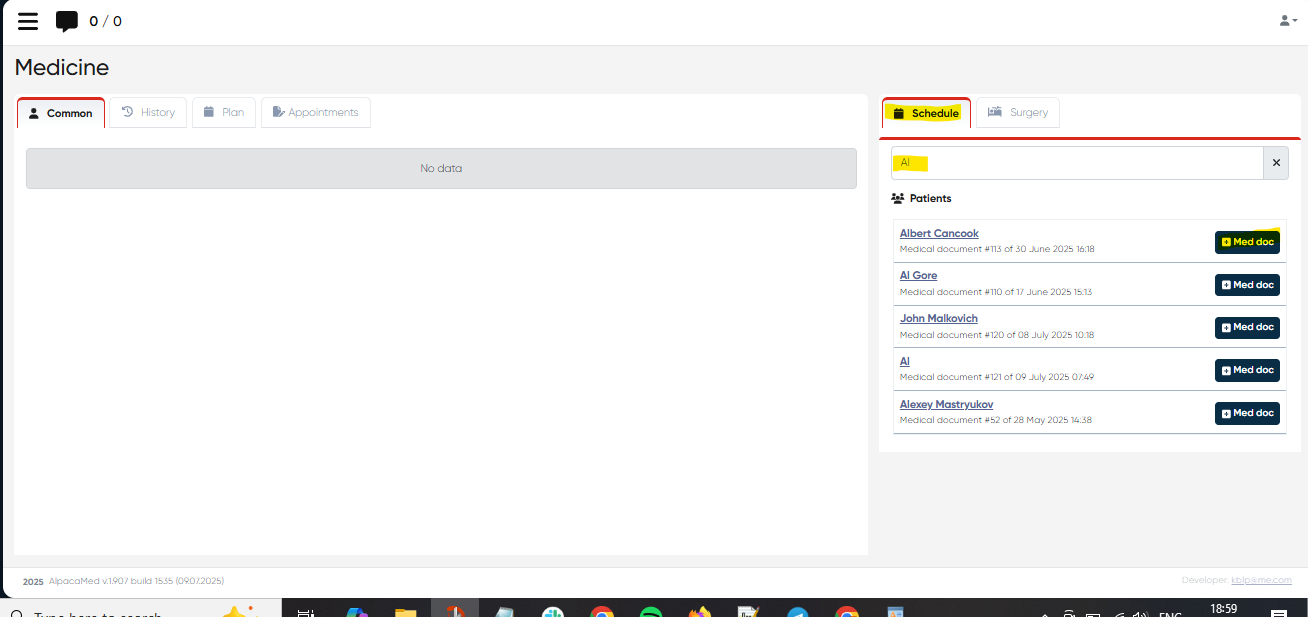Image resolution: width=1308 pixels, height=617 pixels.
Task: Open Al Gore patient record
Action: [x=918, y=276]
